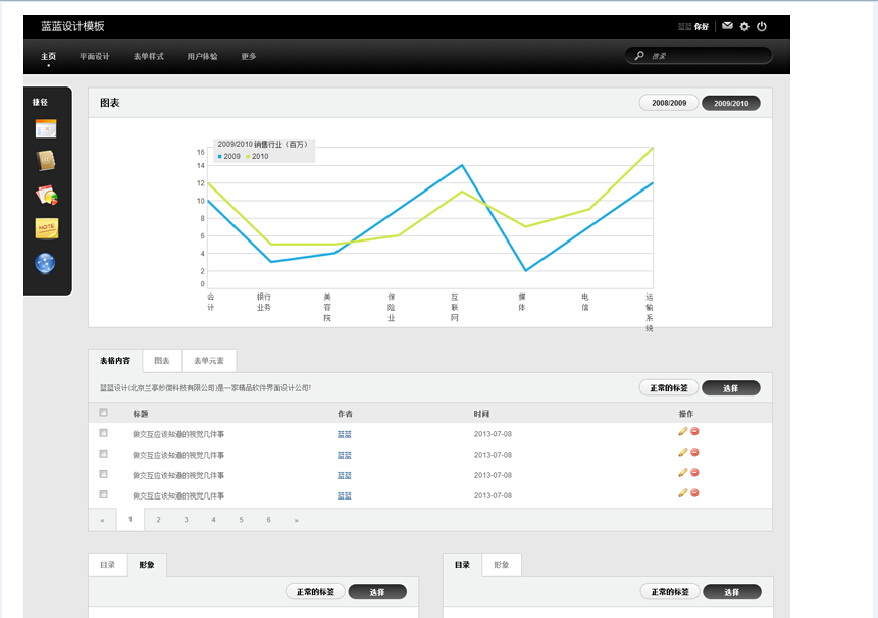878x618 pixels.
Task: Go to previous page with « arrow
Action: click(x=102, y=520)
